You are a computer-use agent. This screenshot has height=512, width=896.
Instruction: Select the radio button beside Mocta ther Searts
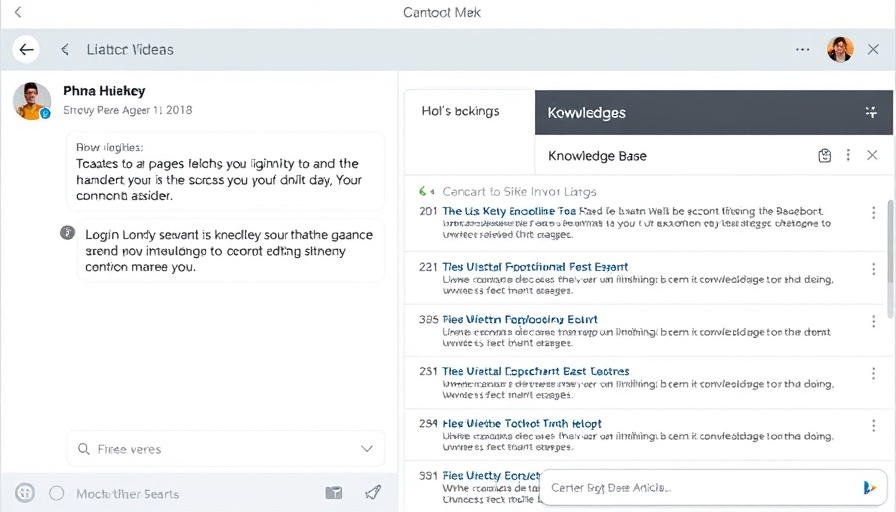pos(57,493)
